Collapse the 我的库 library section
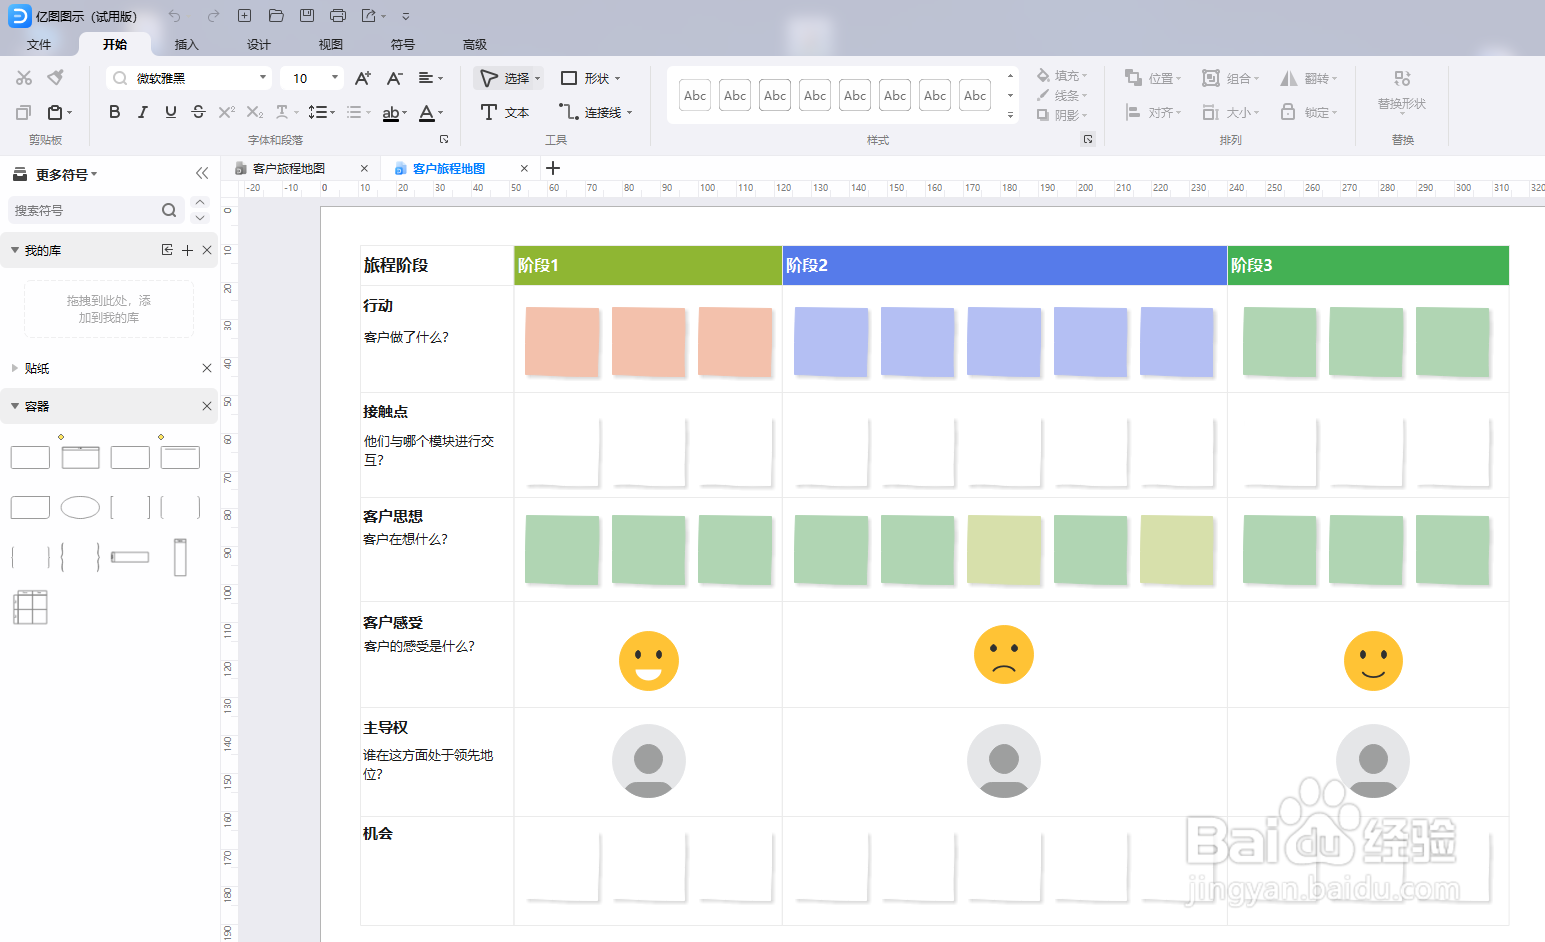 pyautogui.click(x=15, y=250)
